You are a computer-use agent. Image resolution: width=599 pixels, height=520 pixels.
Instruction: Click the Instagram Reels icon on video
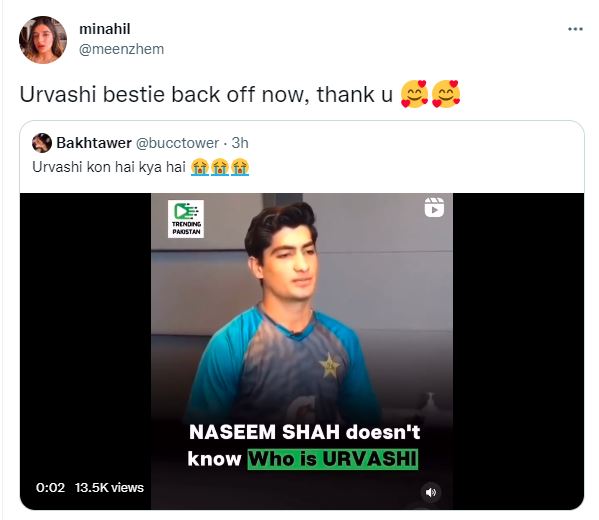(x=434, y=207)
